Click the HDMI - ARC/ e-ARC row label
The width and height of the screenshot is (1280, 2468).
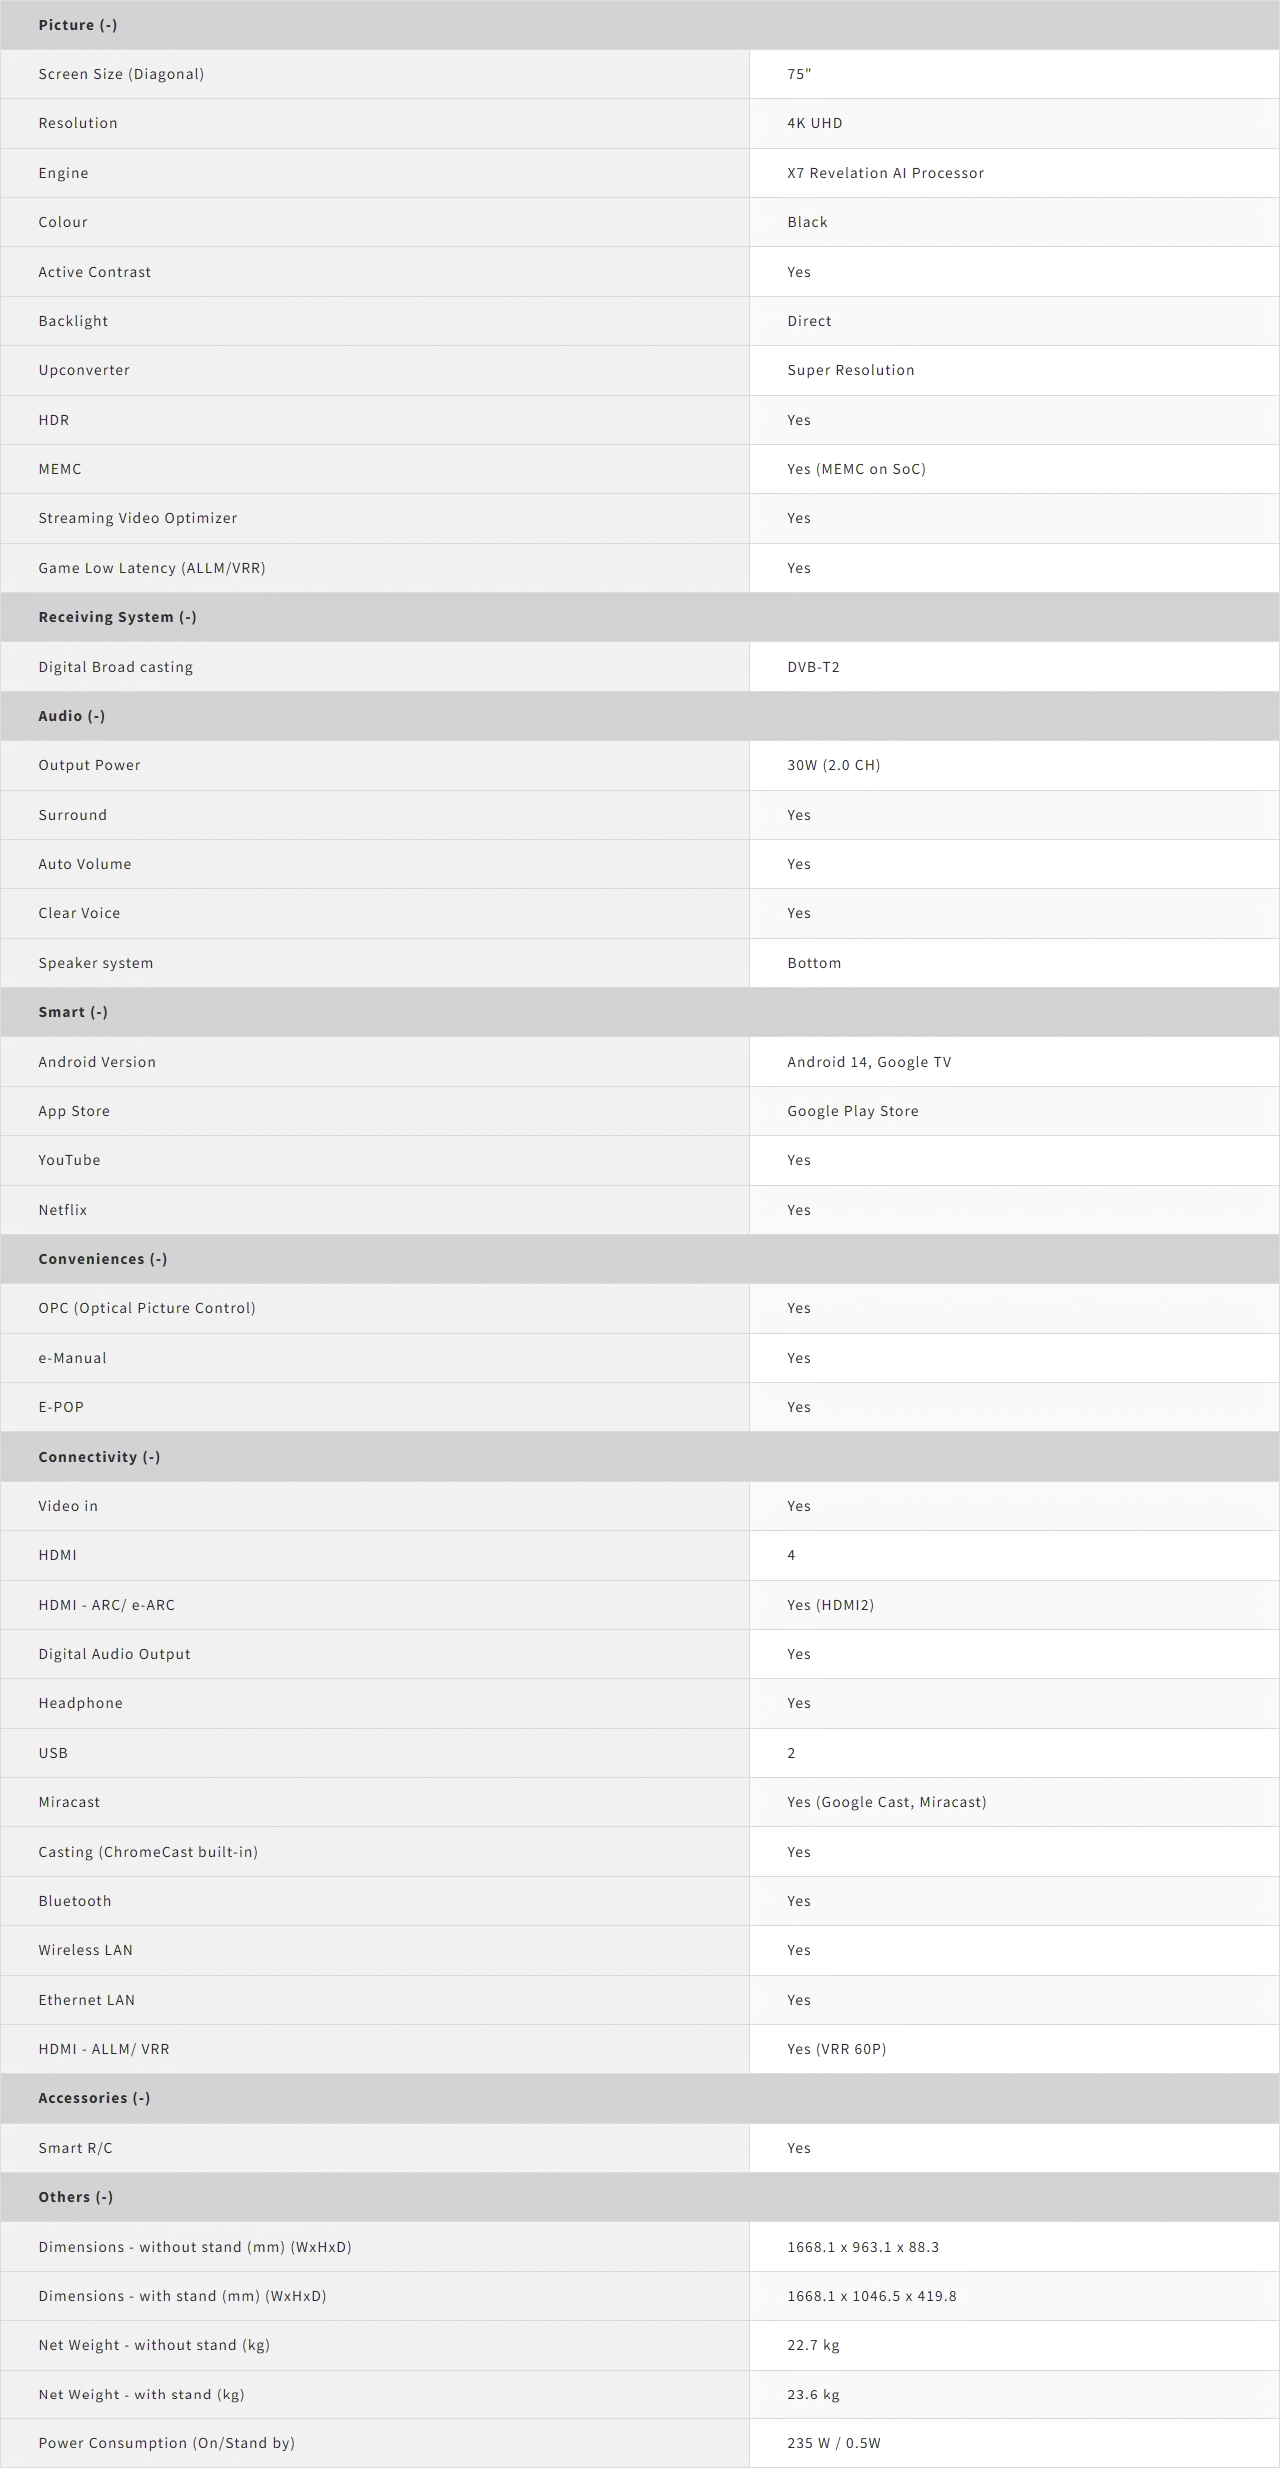106,1605
